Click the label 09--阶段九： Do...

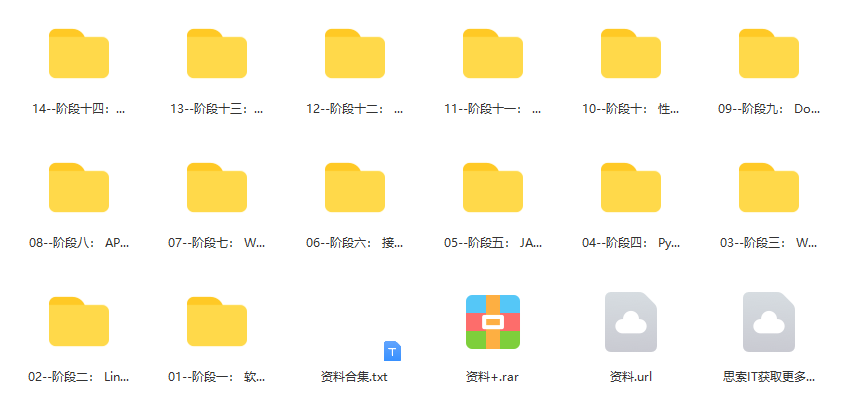coord(768,109)
